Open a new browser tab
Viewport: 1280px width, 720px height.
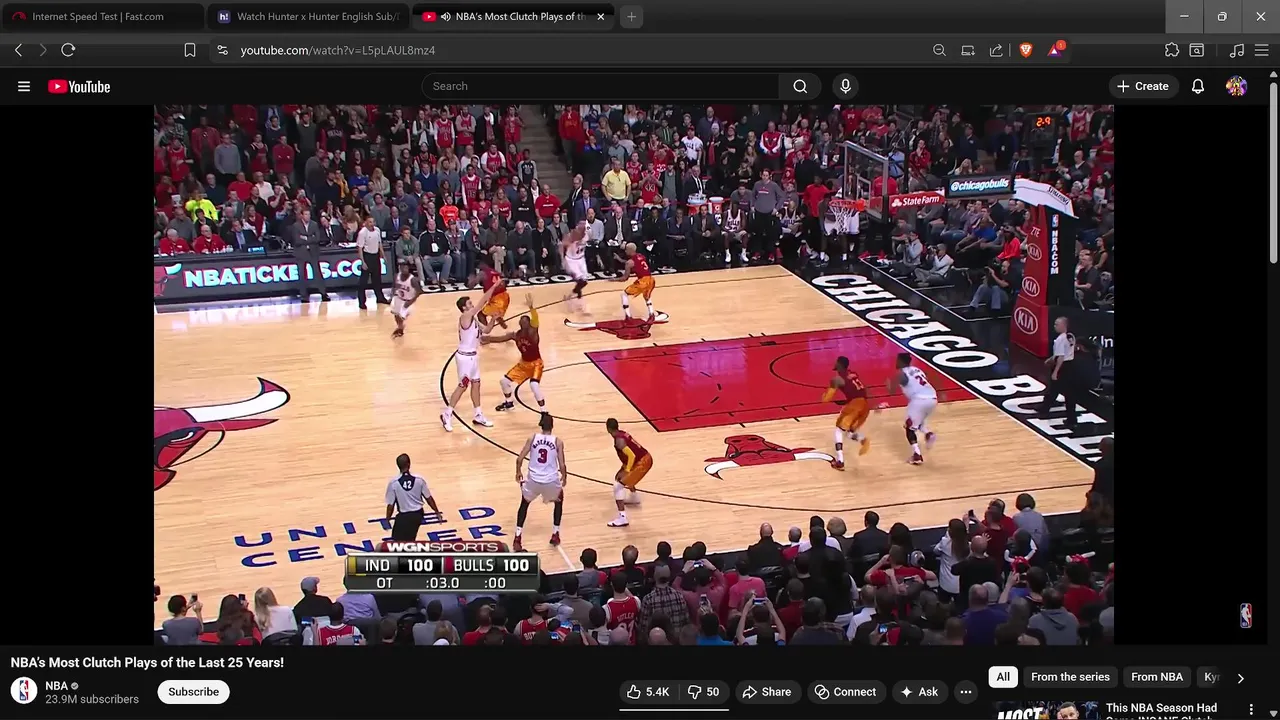coord(631,17)
